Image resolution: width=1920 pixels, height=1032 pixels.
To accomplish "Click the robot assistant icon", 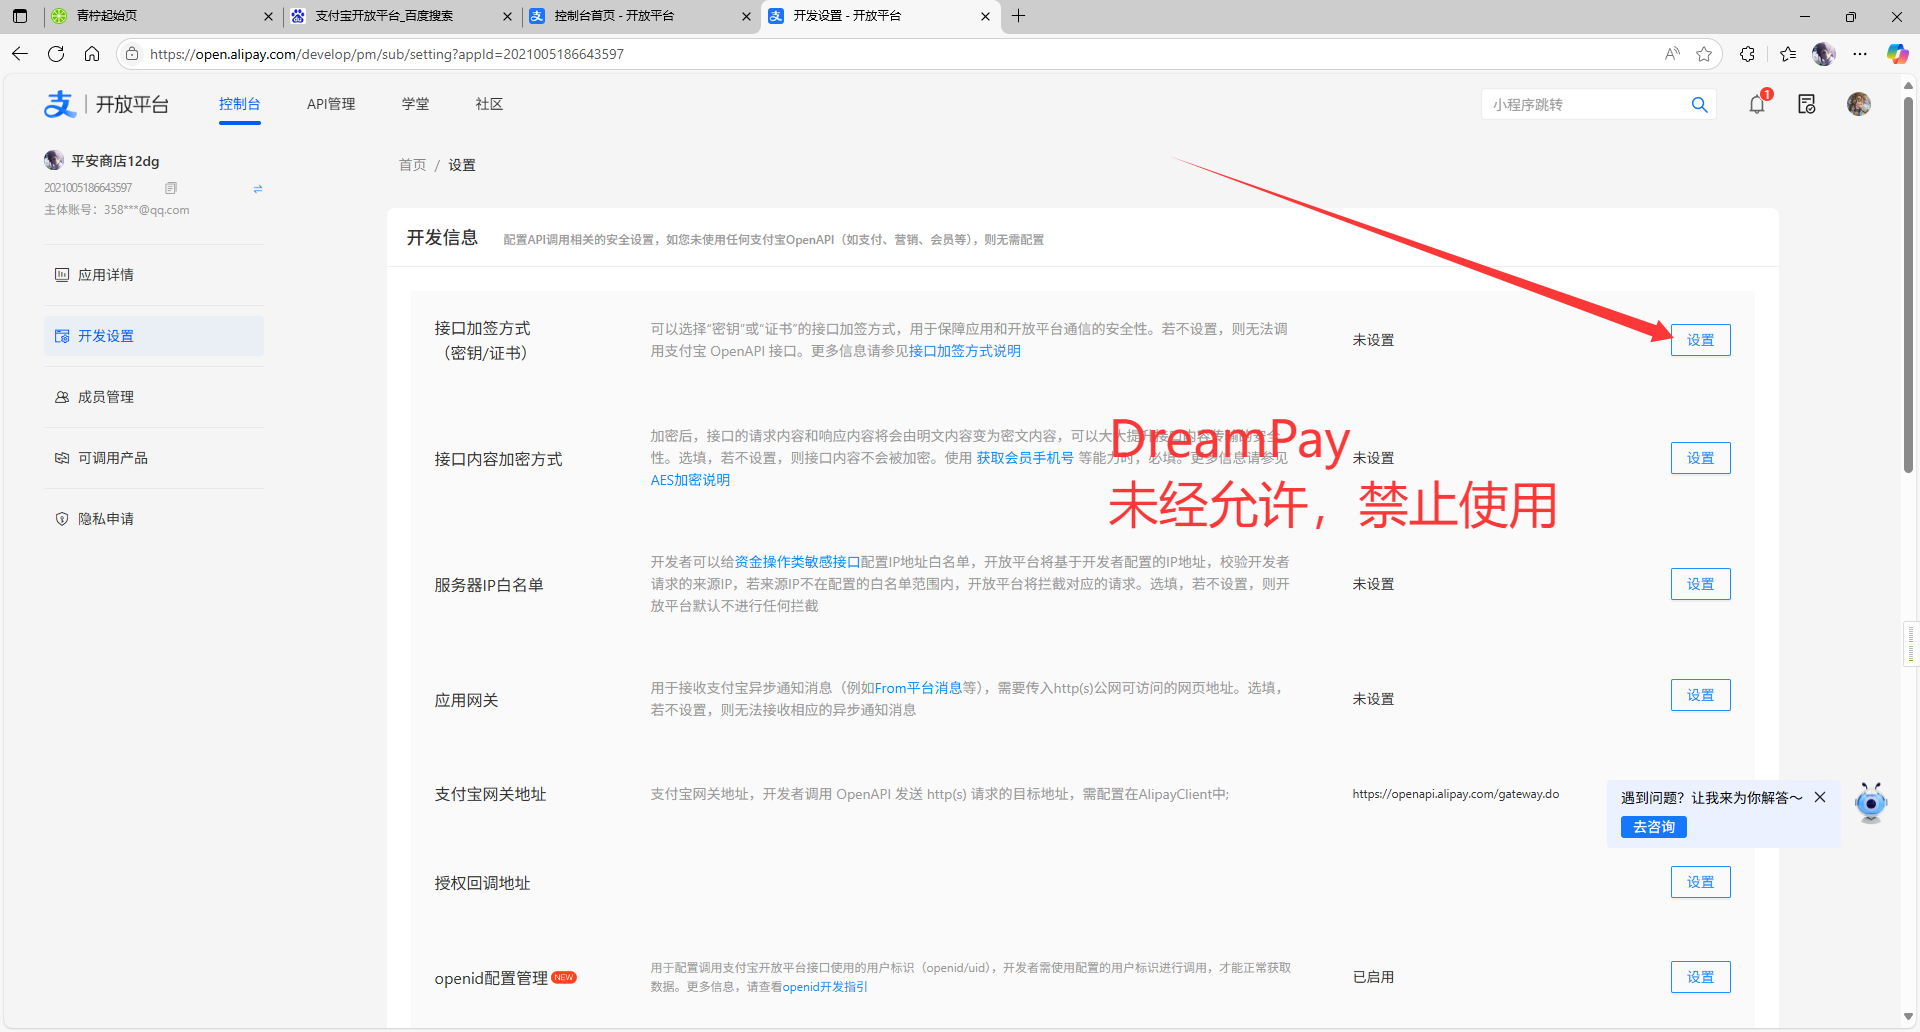I will pyautogui.click(x=1870, y=802).
